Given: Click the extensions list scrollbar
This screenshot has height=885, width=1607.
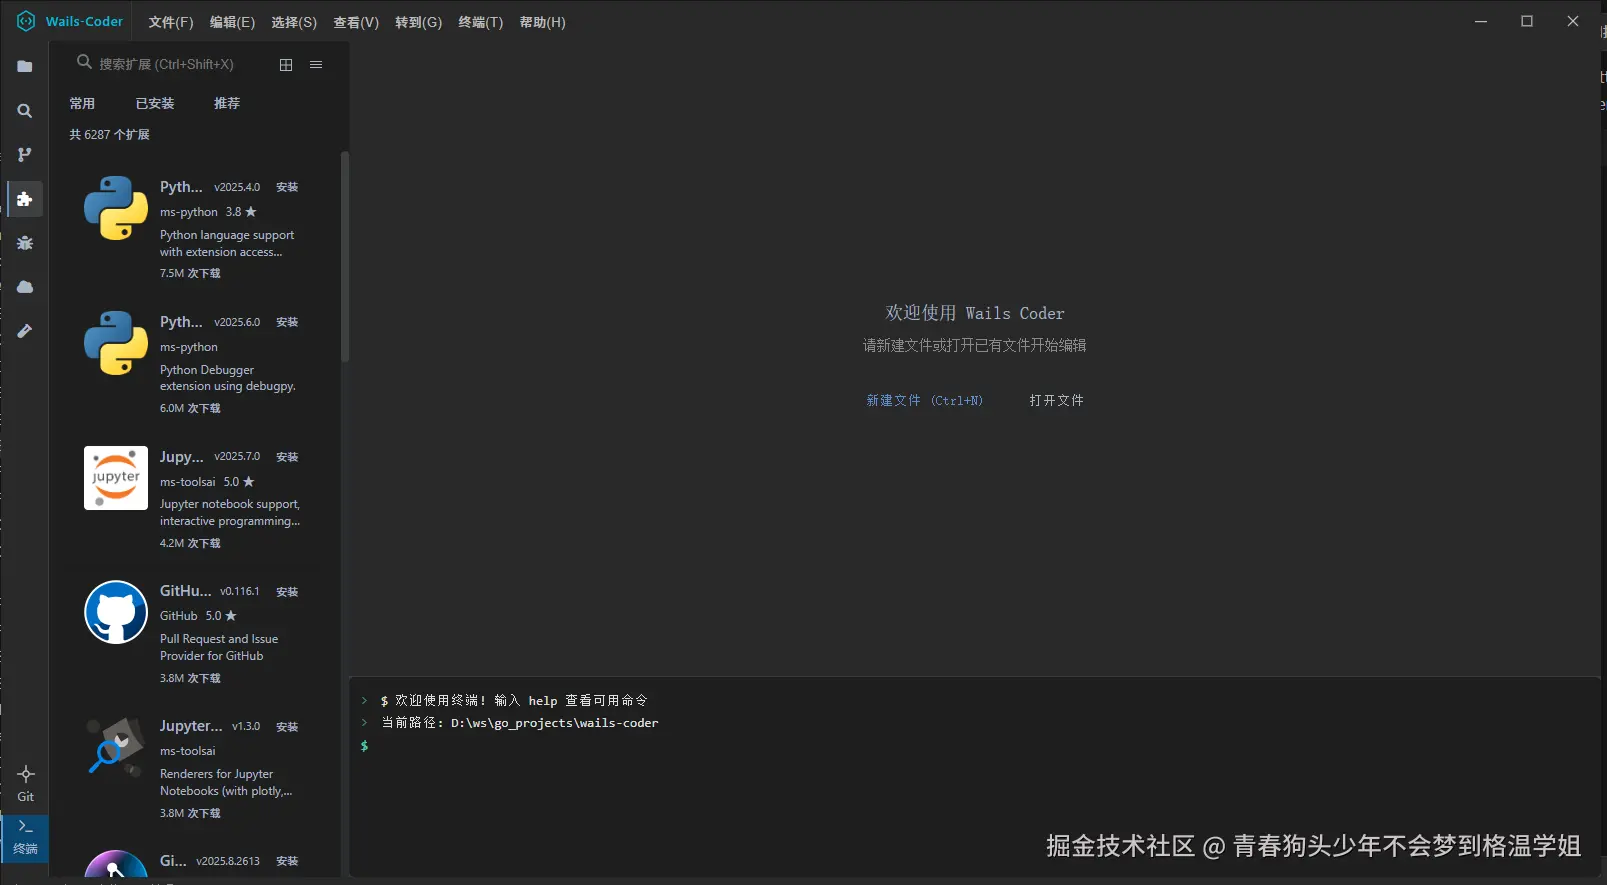Looking at the screenshot, I should click(x=345, y=256).
